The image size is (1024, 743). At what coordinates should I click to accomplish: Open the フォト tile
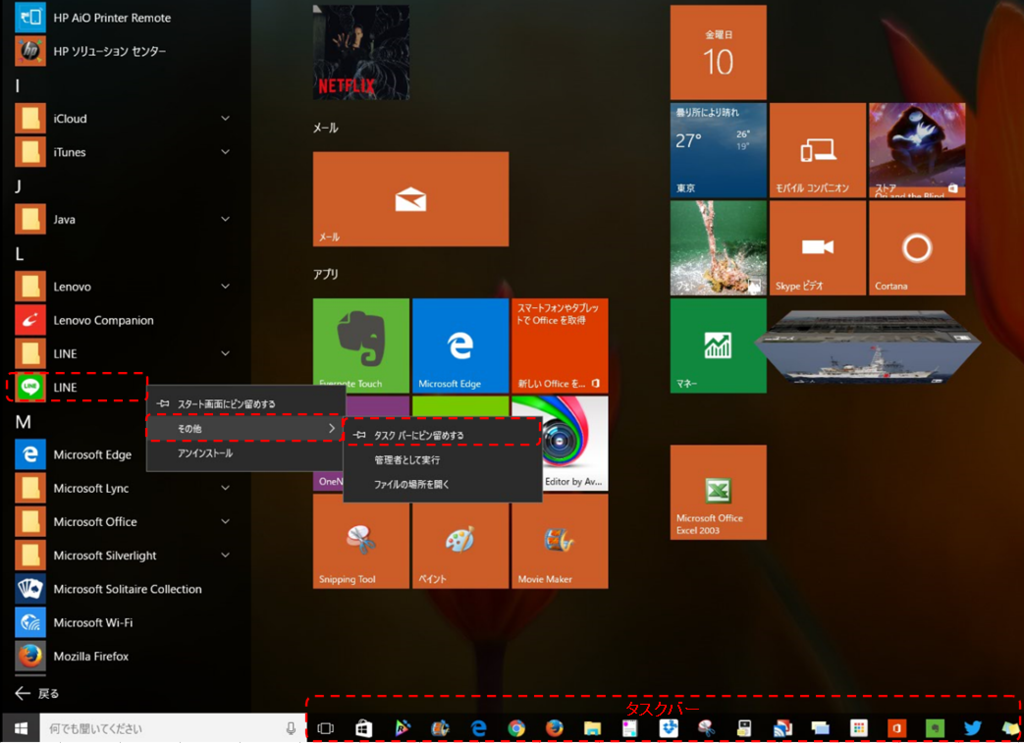click(718, 248)
